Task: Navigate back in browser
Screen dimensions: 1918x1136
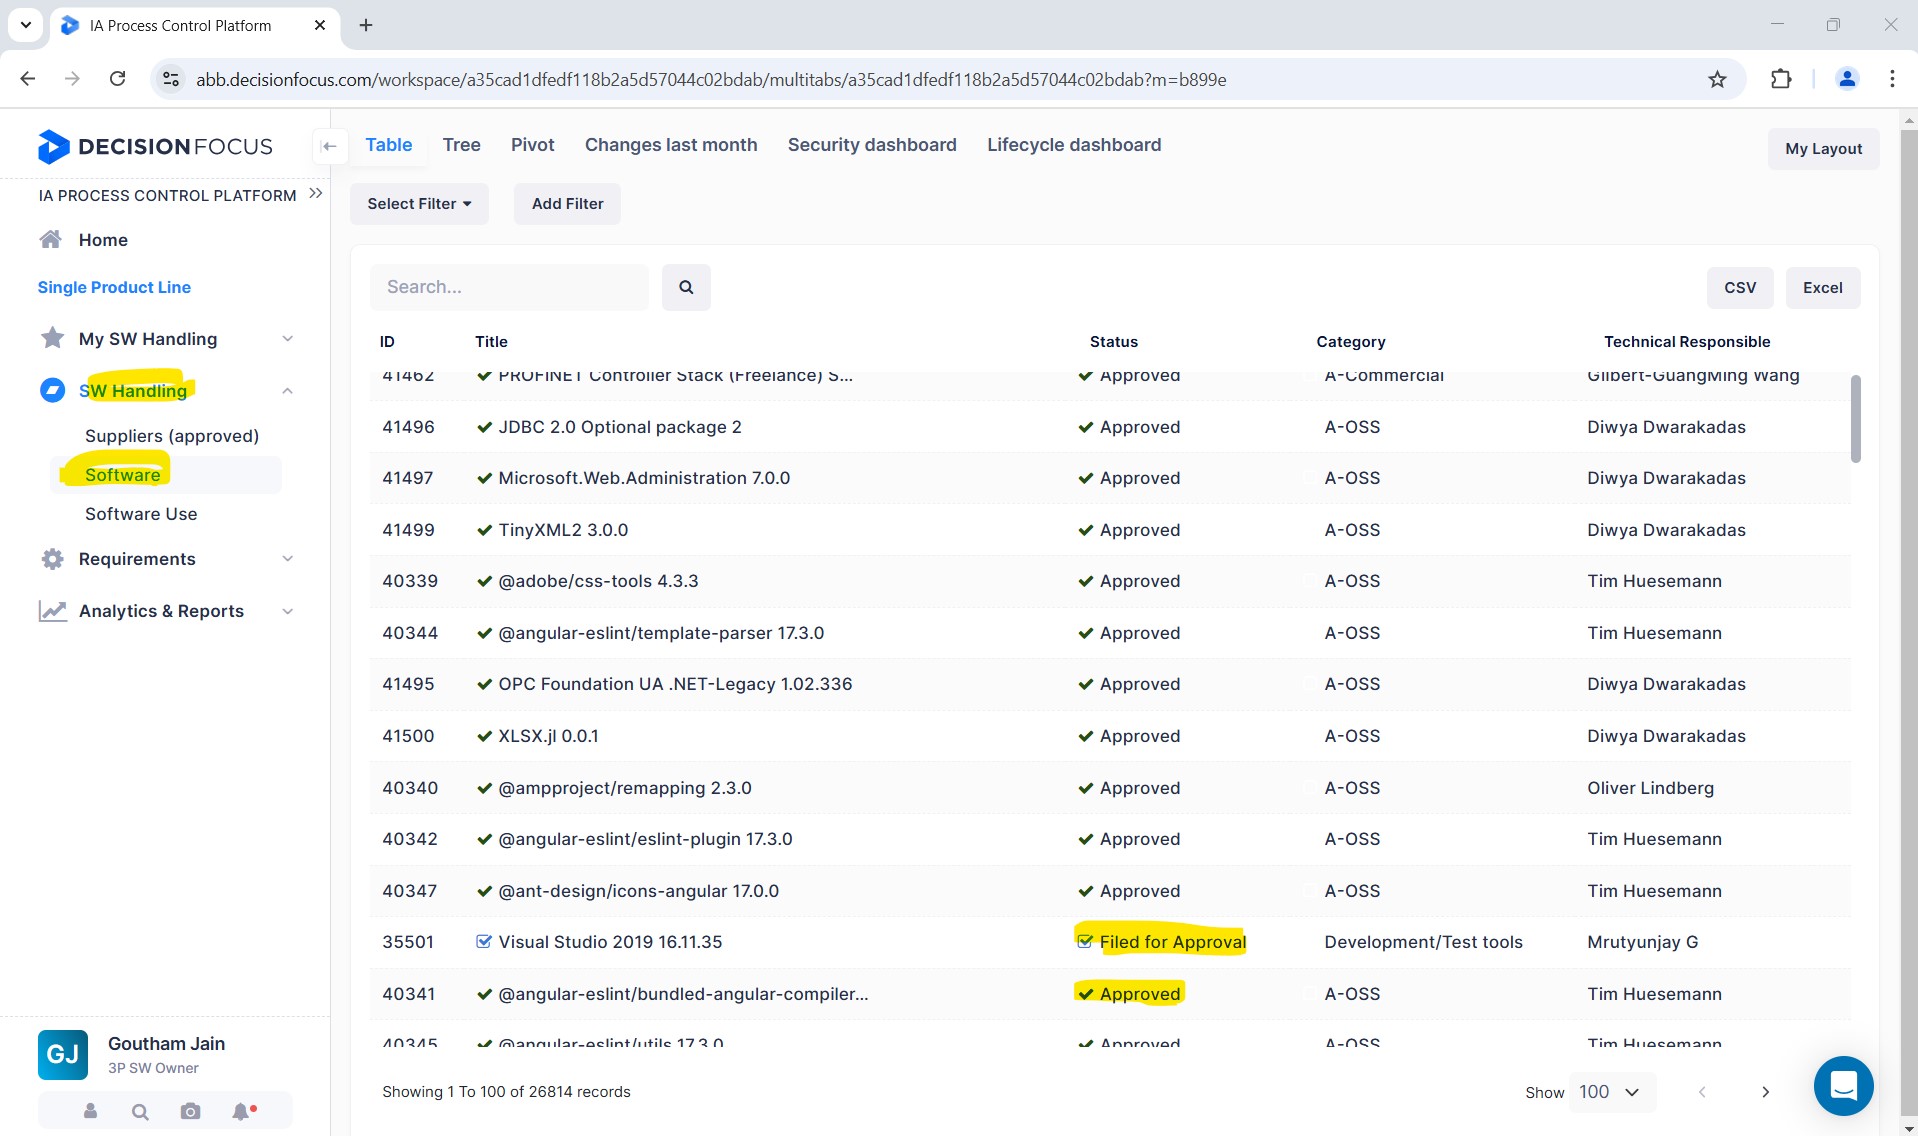Action: coord(28,79)
